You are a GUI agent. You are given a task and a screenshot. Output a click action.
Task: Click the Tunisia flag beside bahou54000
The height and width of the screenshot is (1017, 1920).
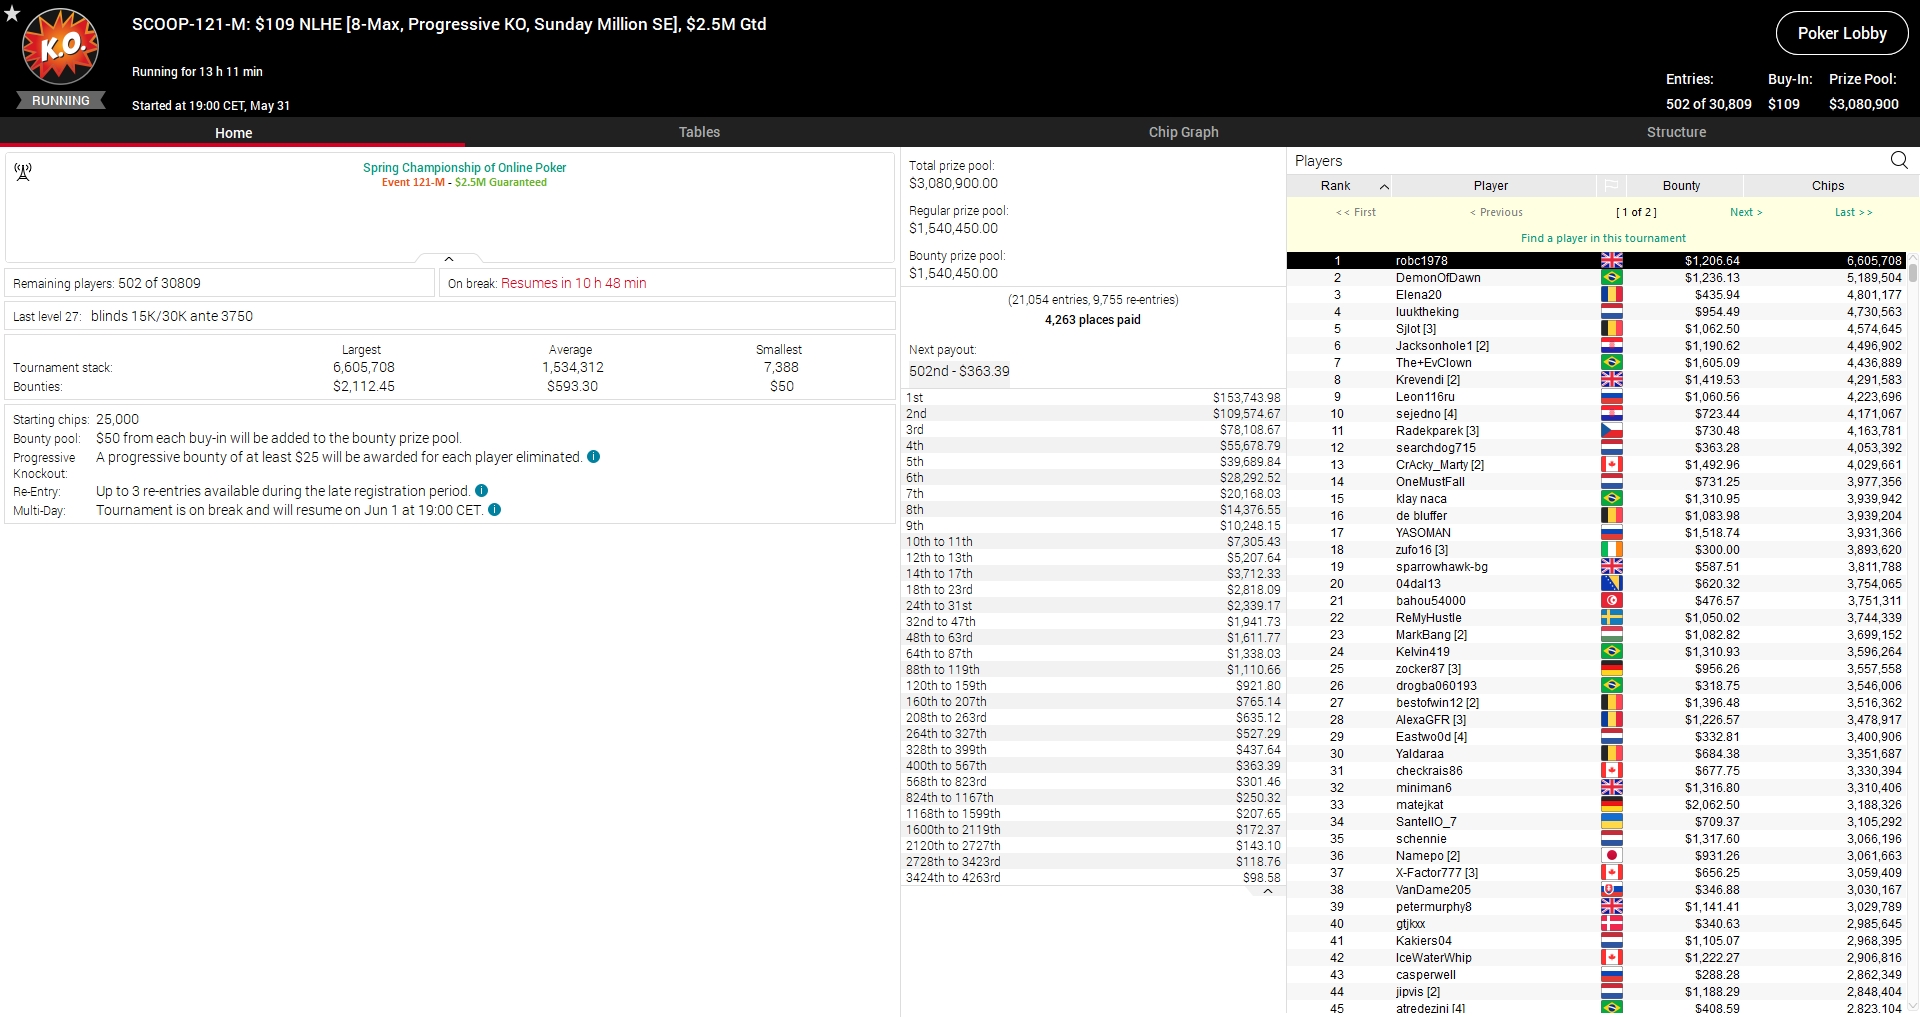1611,601
